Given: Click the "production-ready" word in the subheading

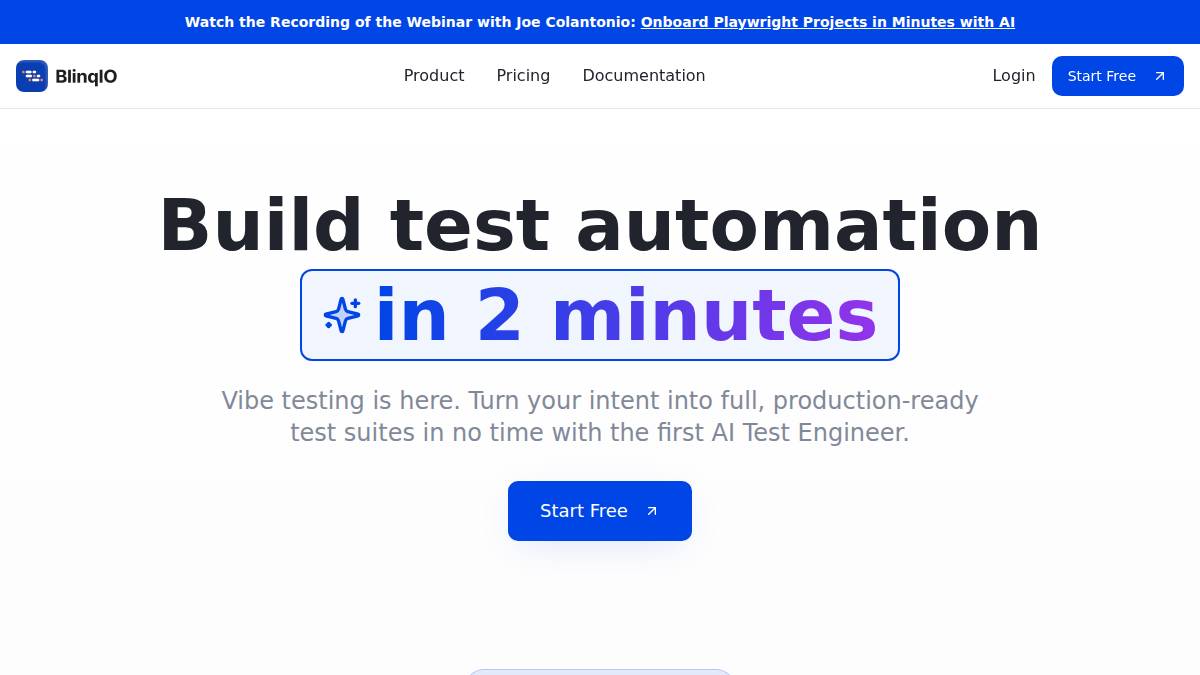Looking at the screenshot, I should point(875,401).
